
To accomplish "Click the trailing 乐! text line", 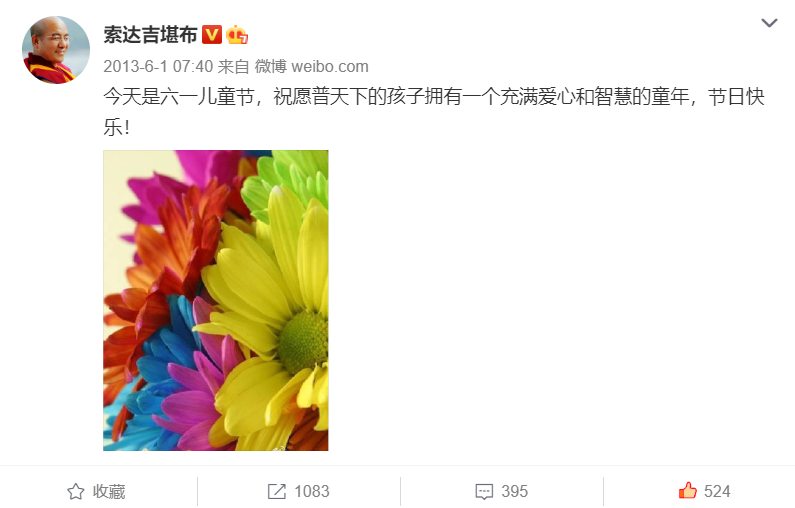I will (x=117, y=127).
